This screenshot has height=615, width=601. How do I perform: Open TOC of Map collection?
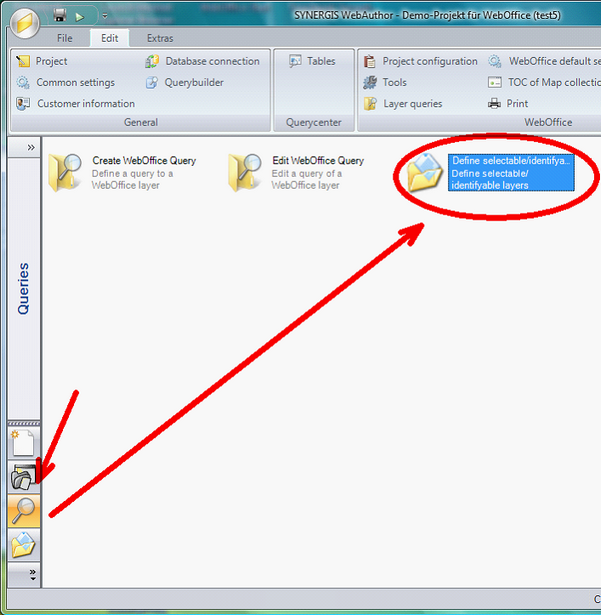coord(554,82)
